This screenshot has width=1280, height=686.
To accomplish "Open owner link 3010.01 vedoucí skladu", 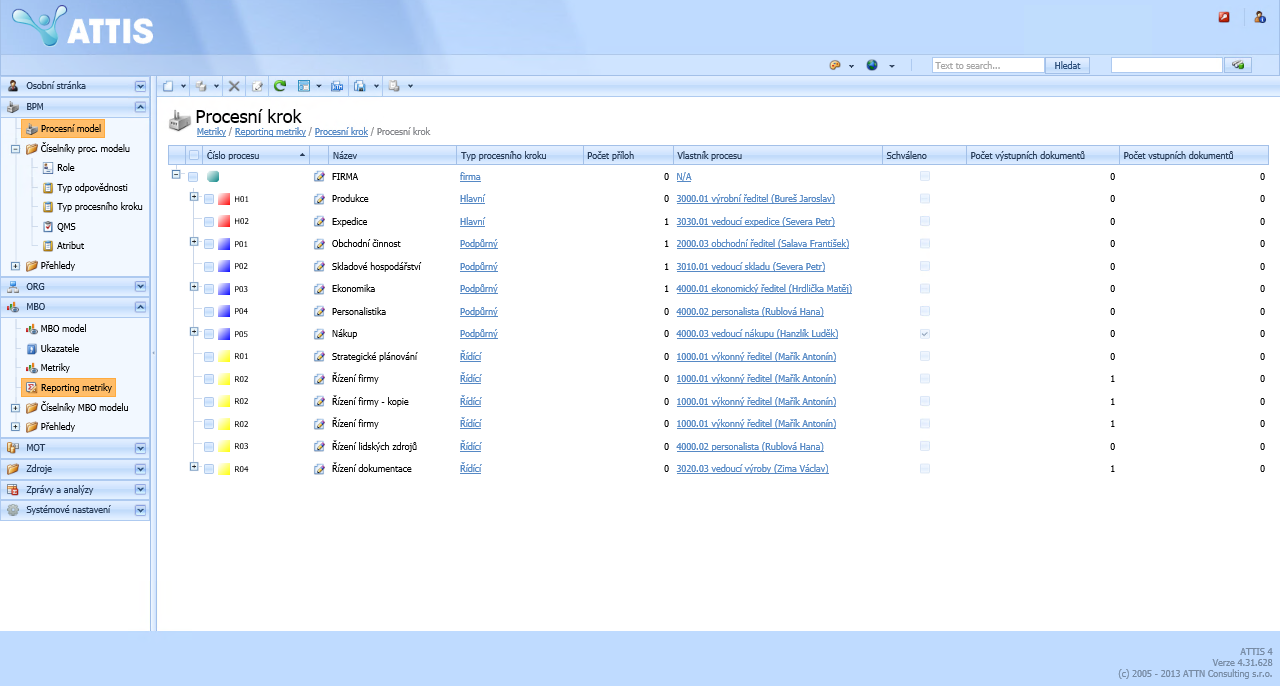I will (x=750, y=267).
